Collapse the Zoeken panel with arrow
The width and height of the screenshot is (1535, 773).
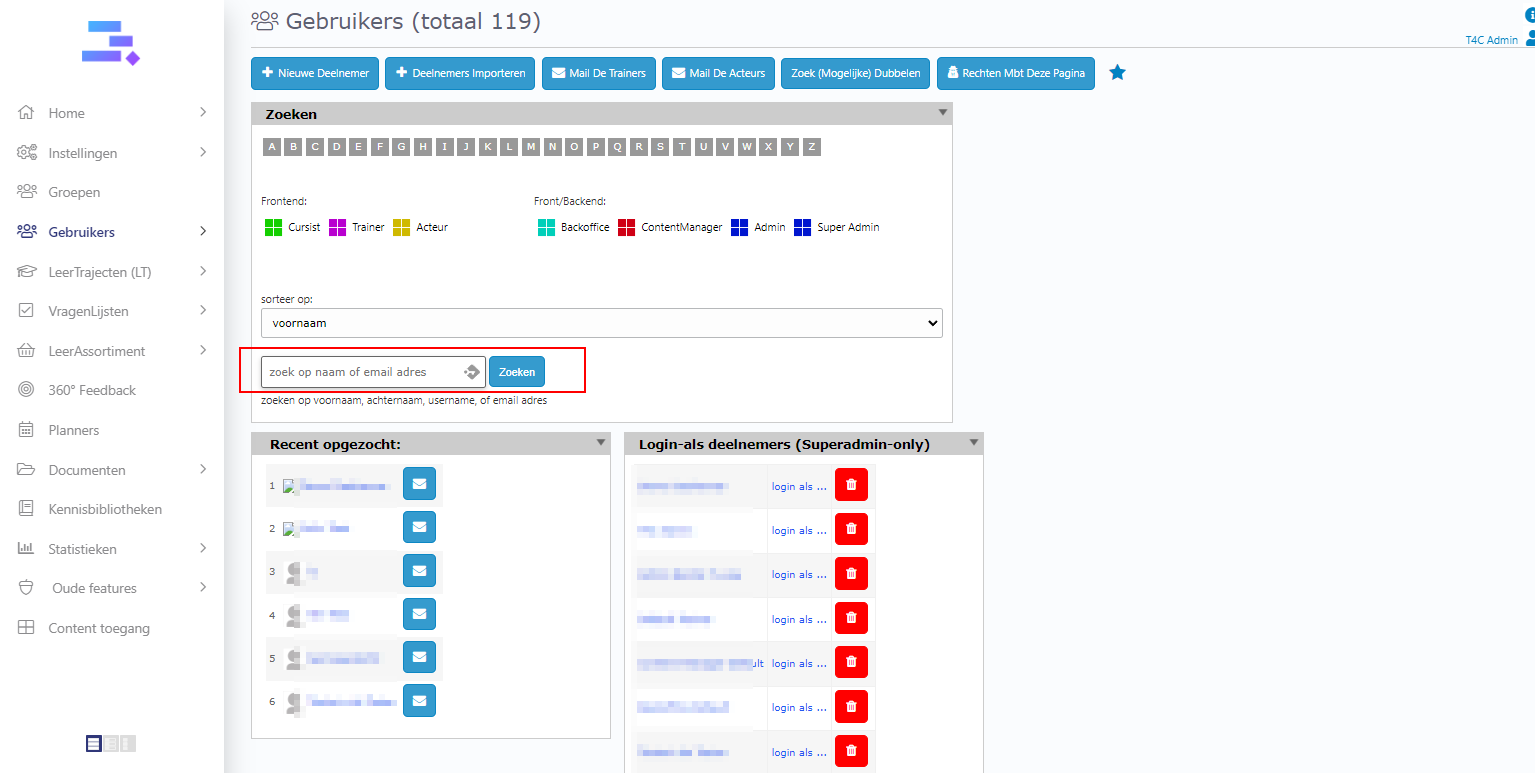point(942,113)
